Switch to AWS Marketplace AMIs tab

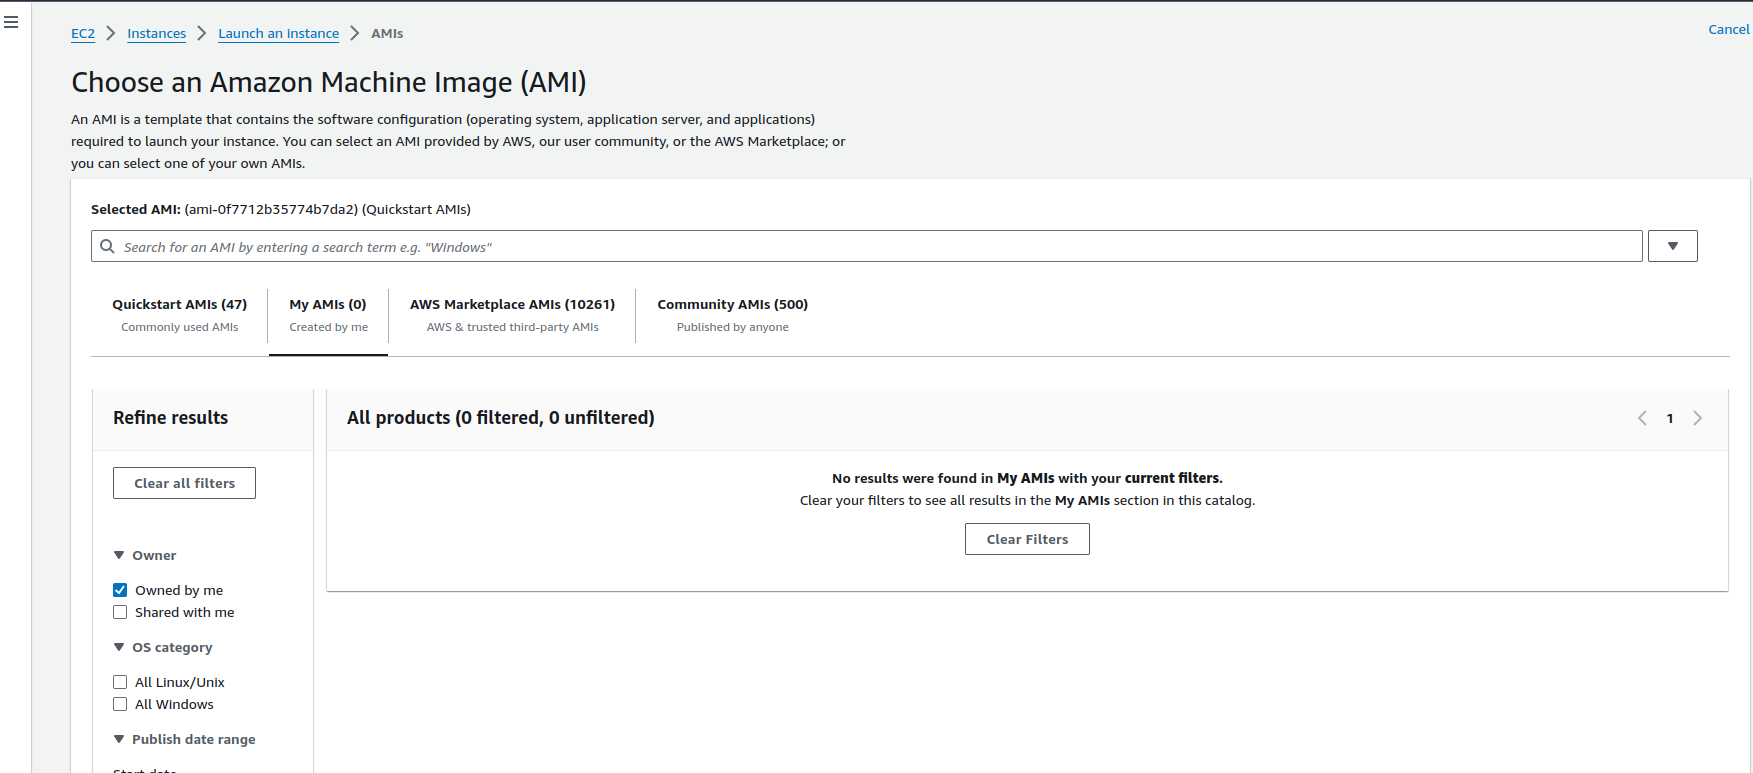point(512,315)
